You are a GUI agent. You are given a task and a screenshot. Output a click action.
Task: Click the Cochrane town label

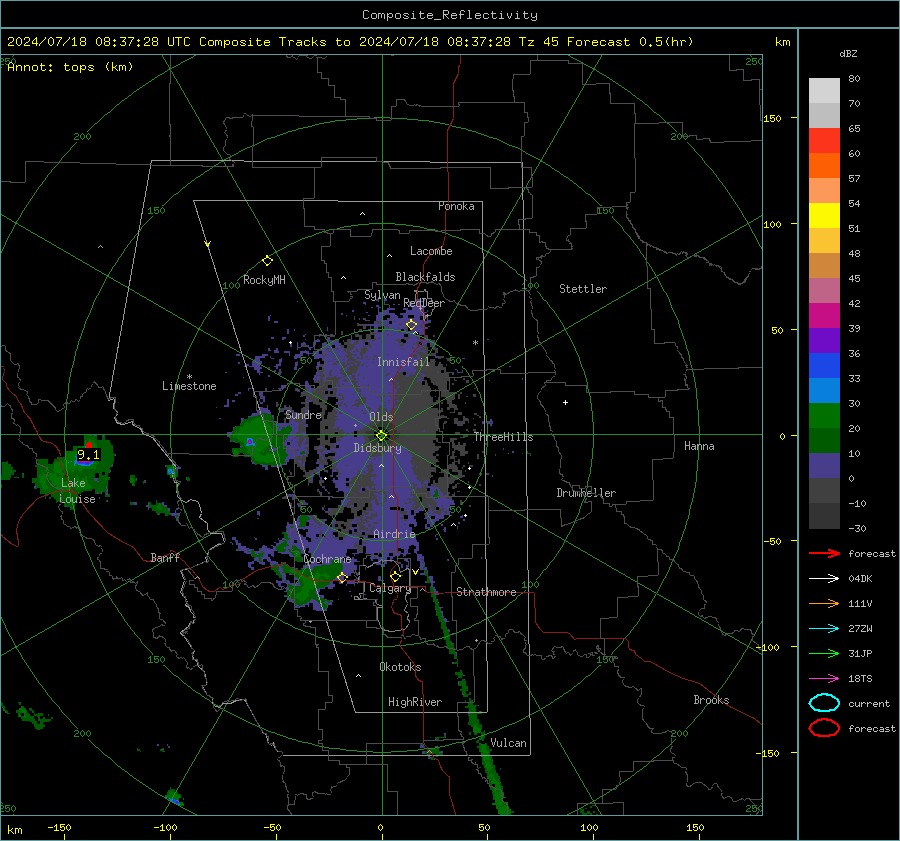coord(327,559)
